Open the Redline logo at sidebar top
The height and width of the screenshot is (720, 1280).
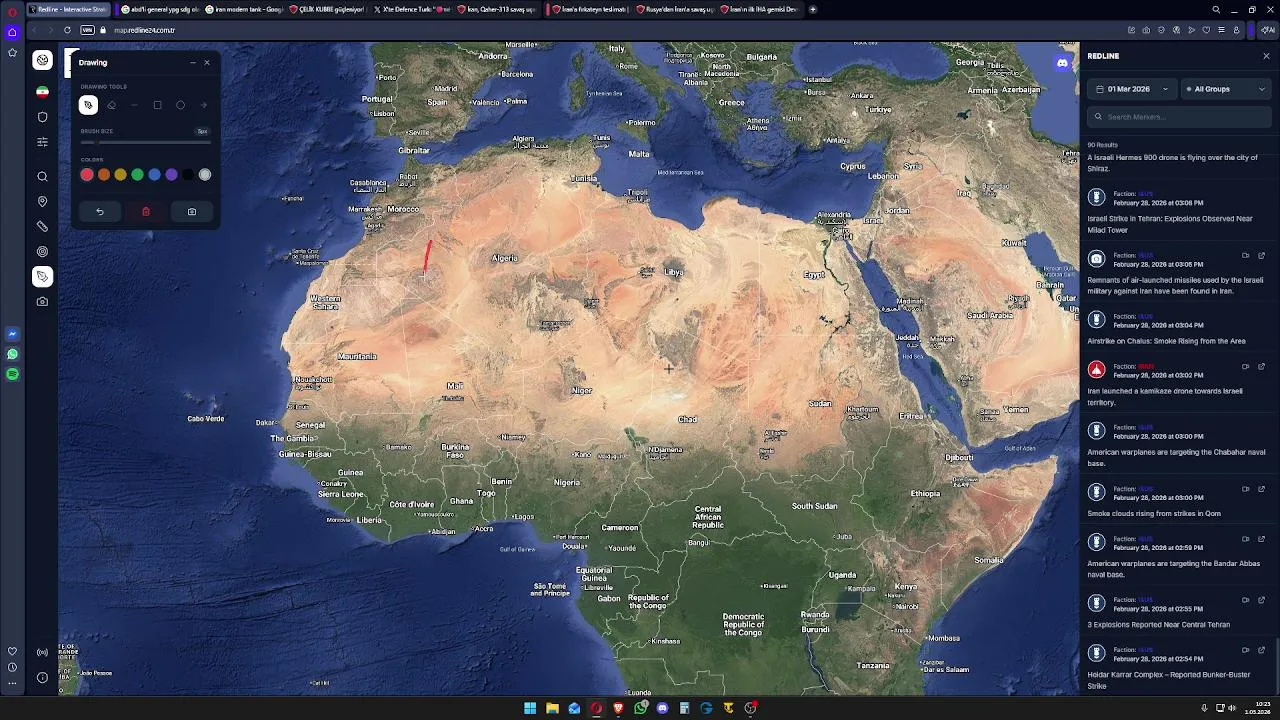pyautogui.click(x=42, y=60)
